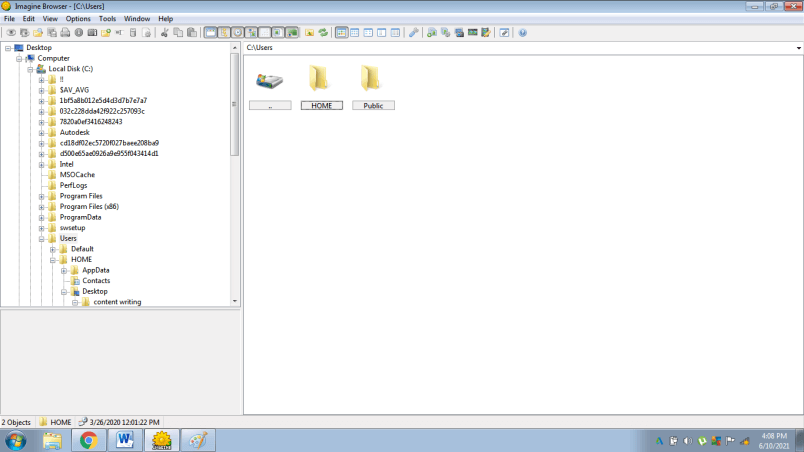804x452 pixels.
Task: Switch to colored thumbnails view mode
Action: [x=341, y=33]
